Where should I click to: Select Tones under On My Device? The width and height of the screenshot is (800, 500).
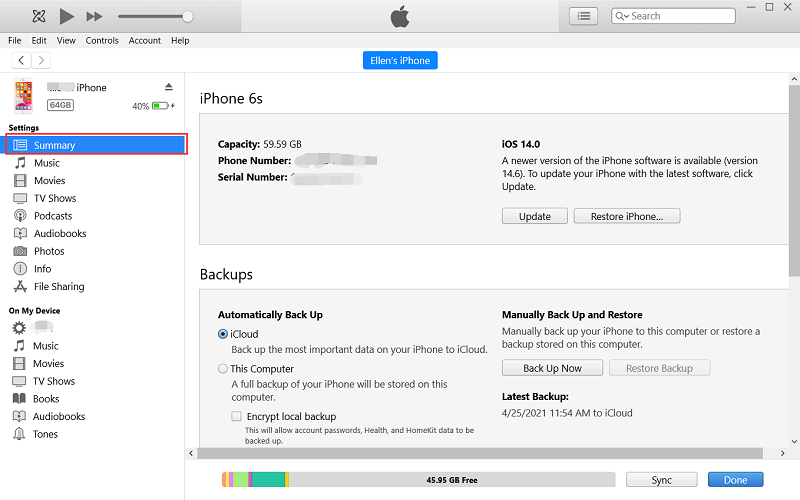click(45, 434)
